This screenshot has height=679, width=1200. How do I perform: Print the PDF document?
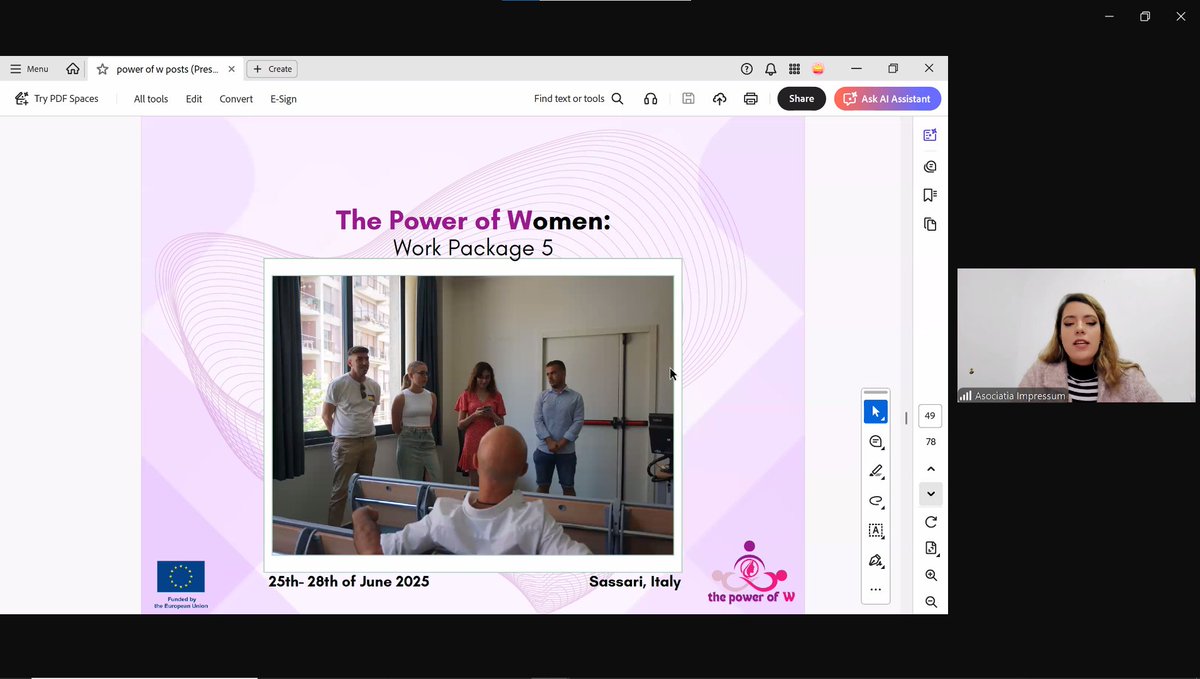point(749,98)
